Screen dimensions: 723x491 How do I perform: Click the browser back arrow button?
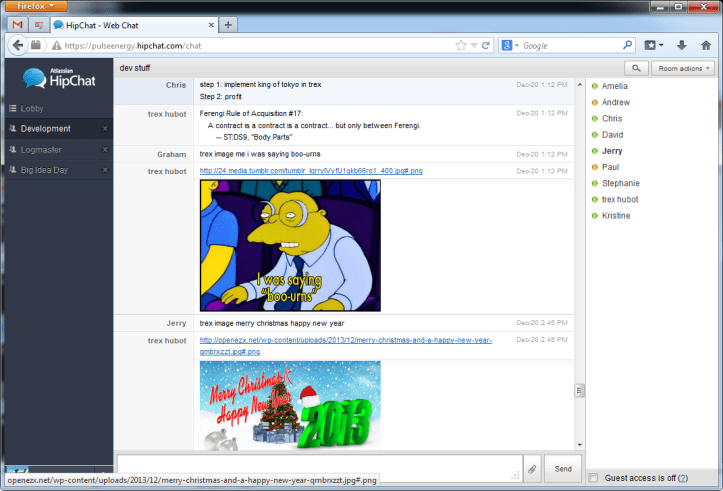tap(17, 45)
